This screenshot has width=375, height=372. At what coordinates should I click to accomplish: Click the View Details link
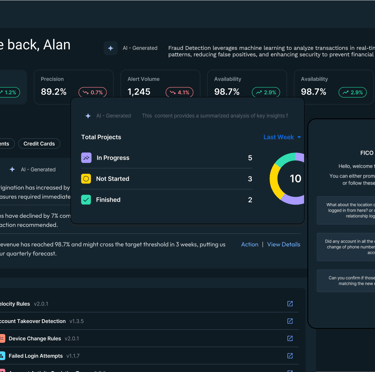point(284,244)
